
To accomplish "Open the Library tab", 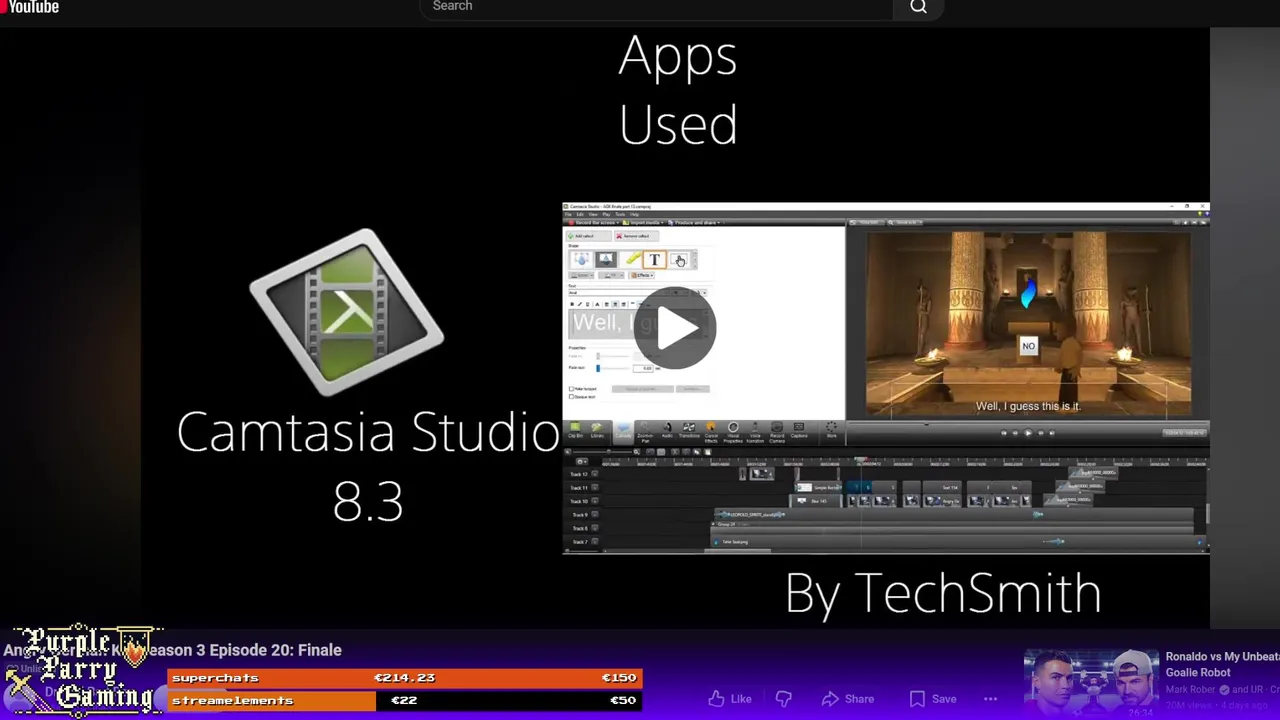I will (597, 432).
